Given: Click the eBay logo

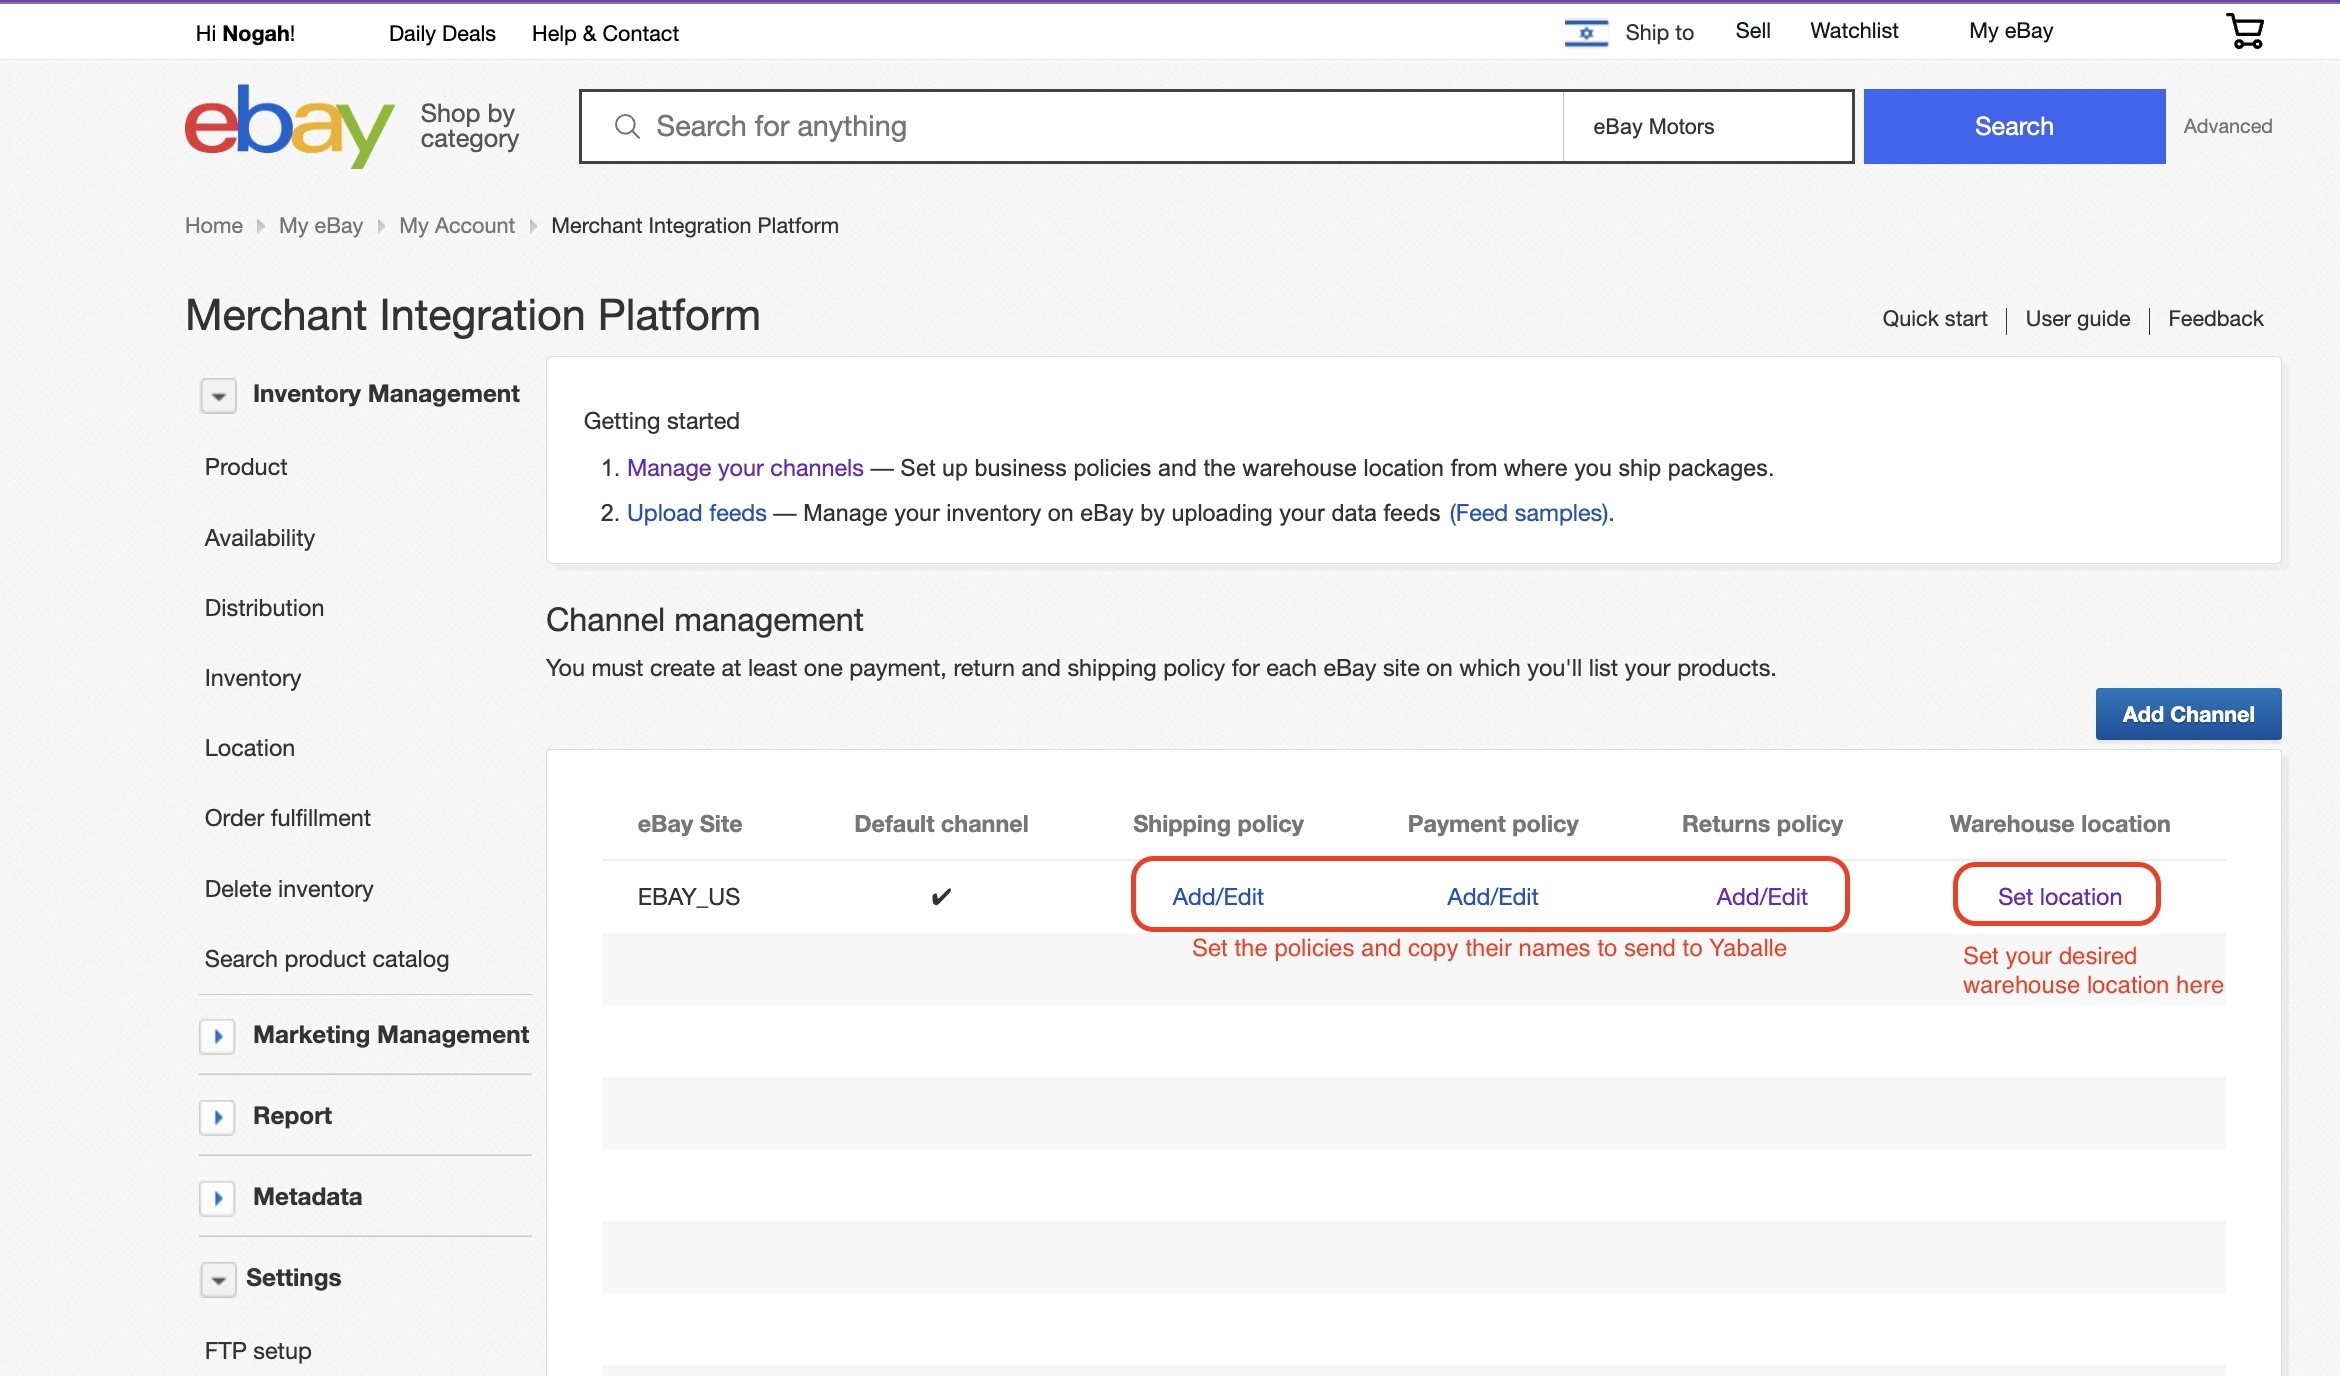Looking at the screenshot, I should tap(290, 126).
